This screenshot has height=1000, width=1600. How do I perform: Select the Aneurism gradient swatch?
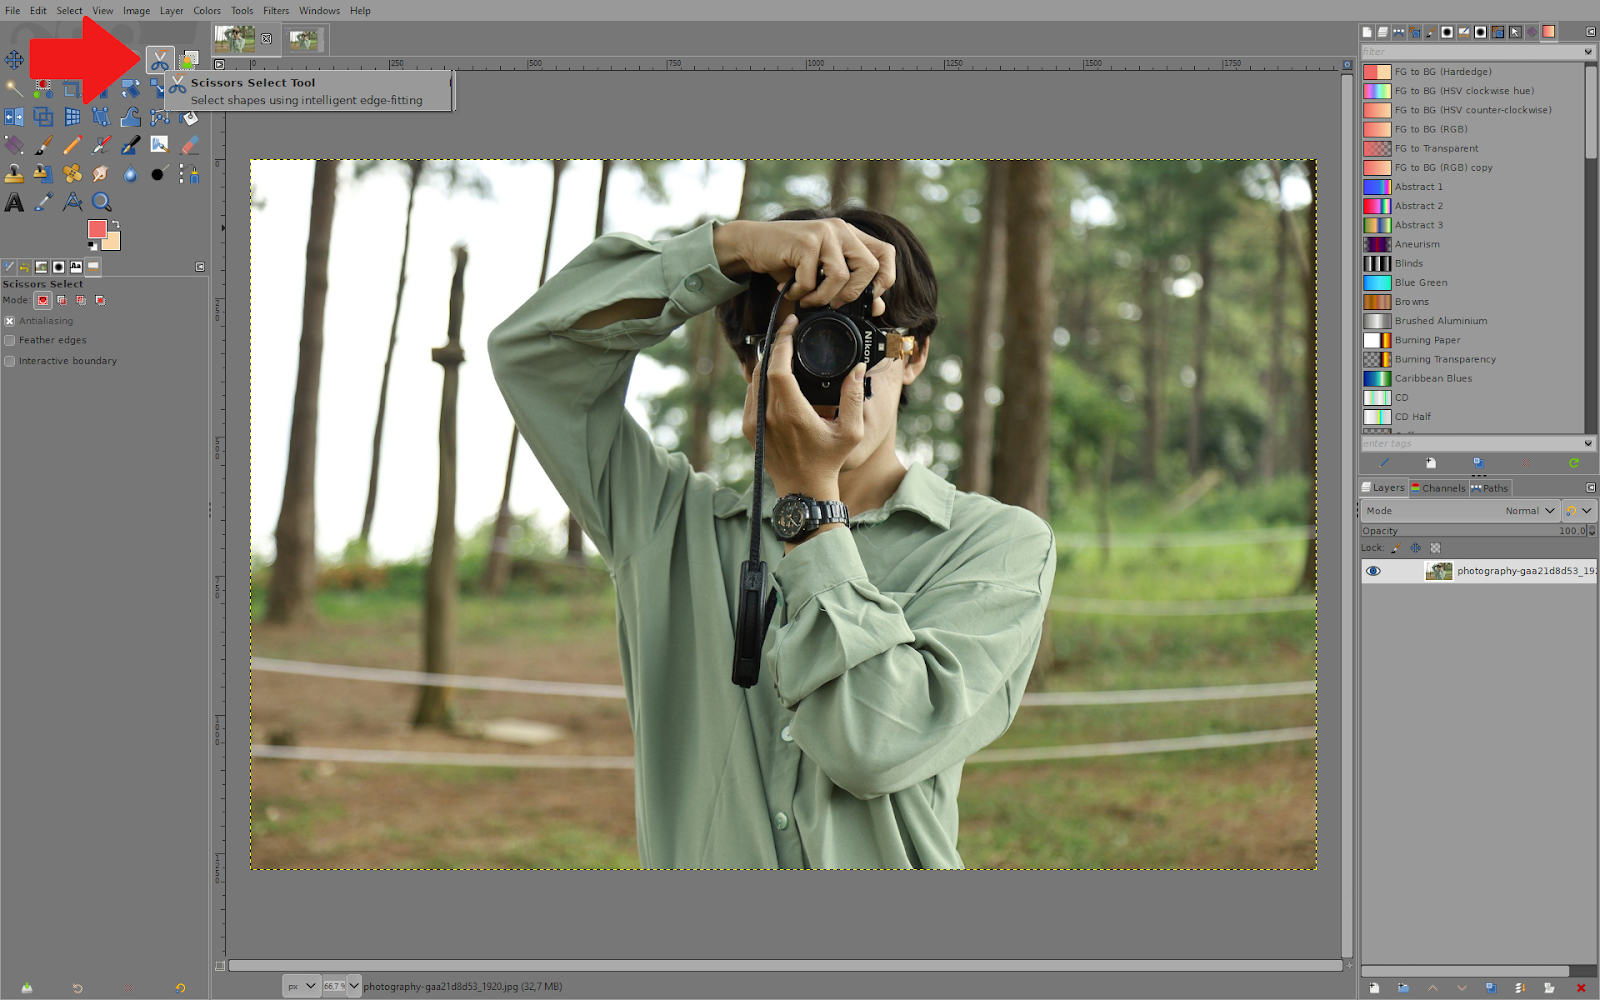[x=1376, y=244]
